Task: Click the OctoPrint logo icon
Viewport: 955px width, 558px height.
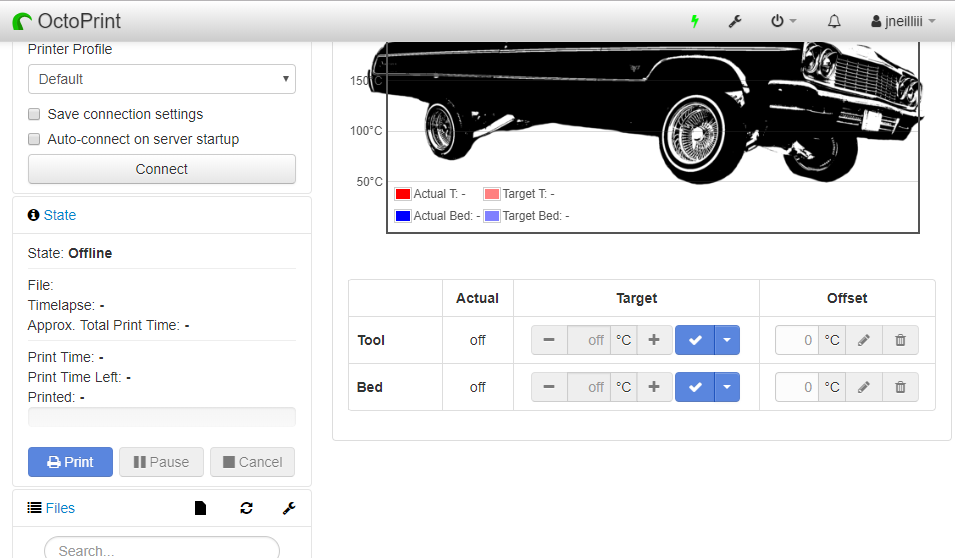Action: [22, 21]
